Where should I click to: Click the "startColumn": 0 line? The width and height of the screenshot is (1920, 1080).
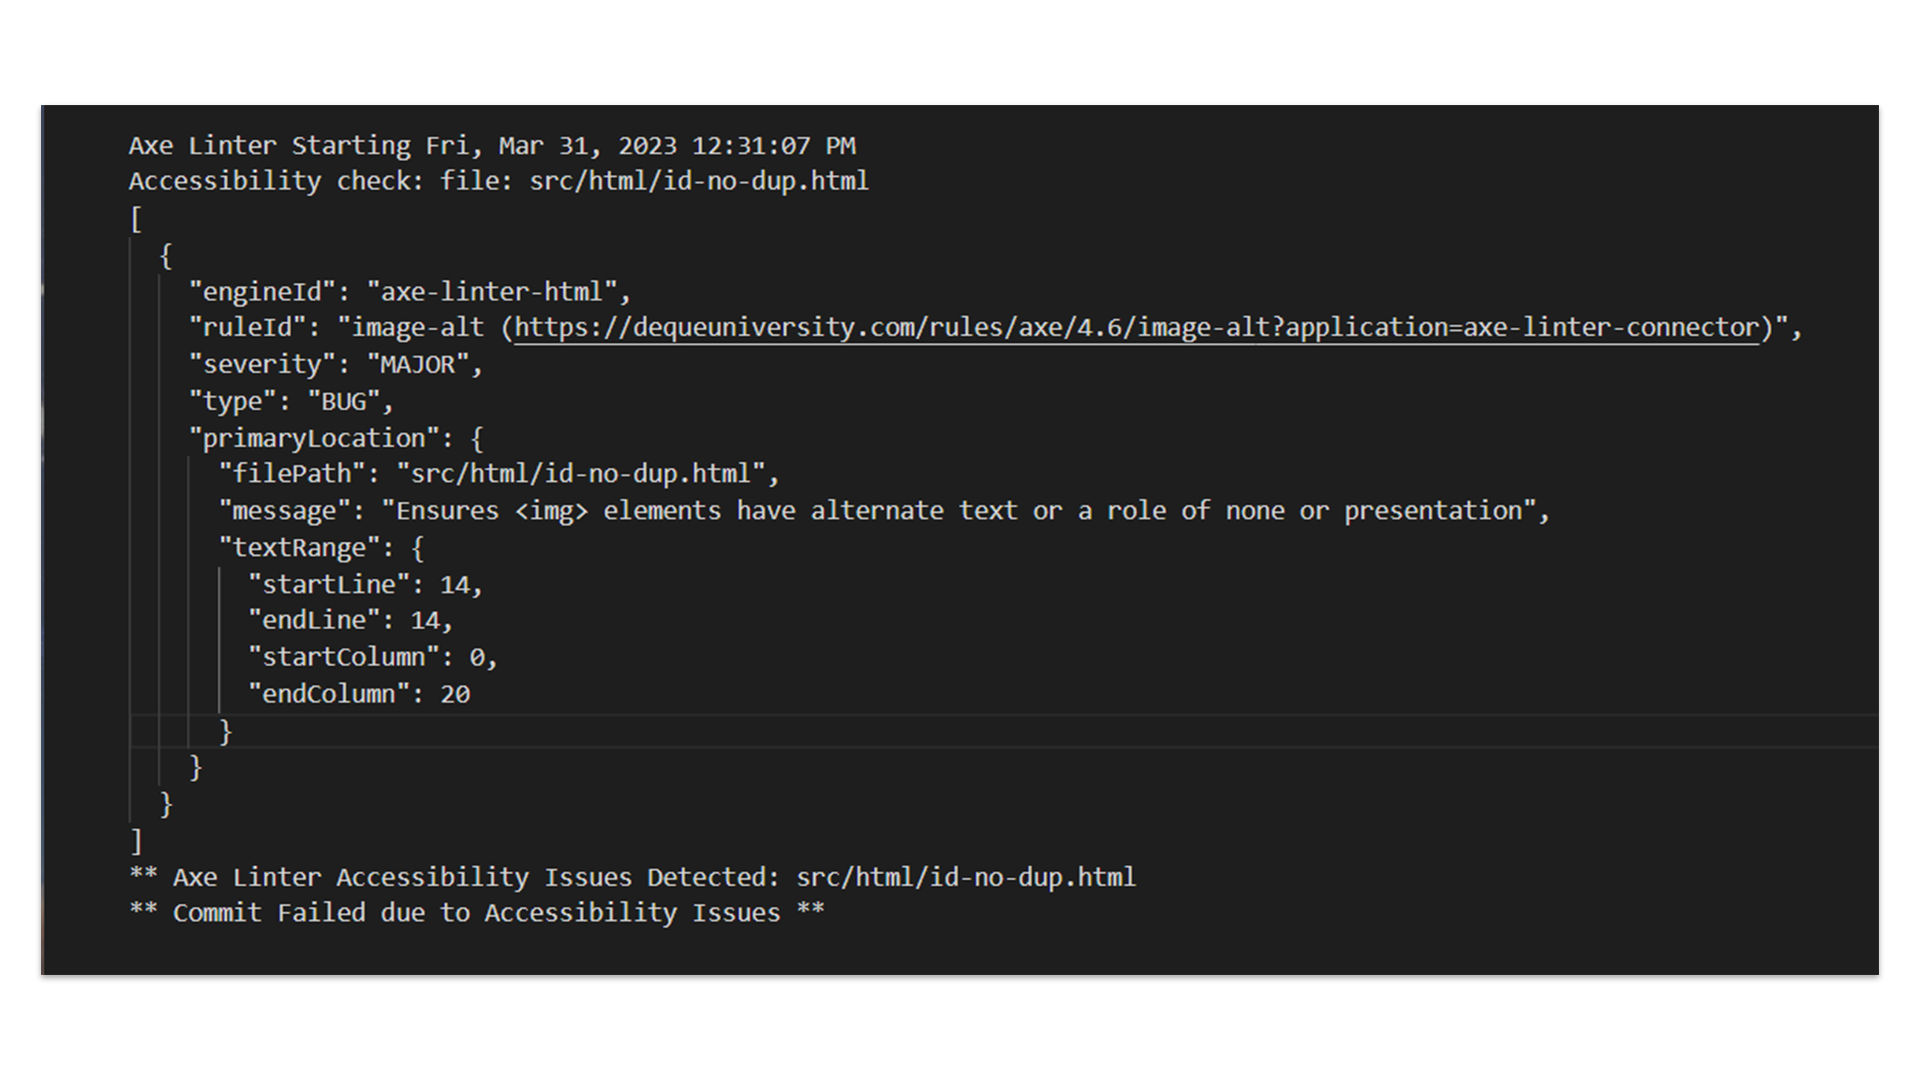click(372, 658)
